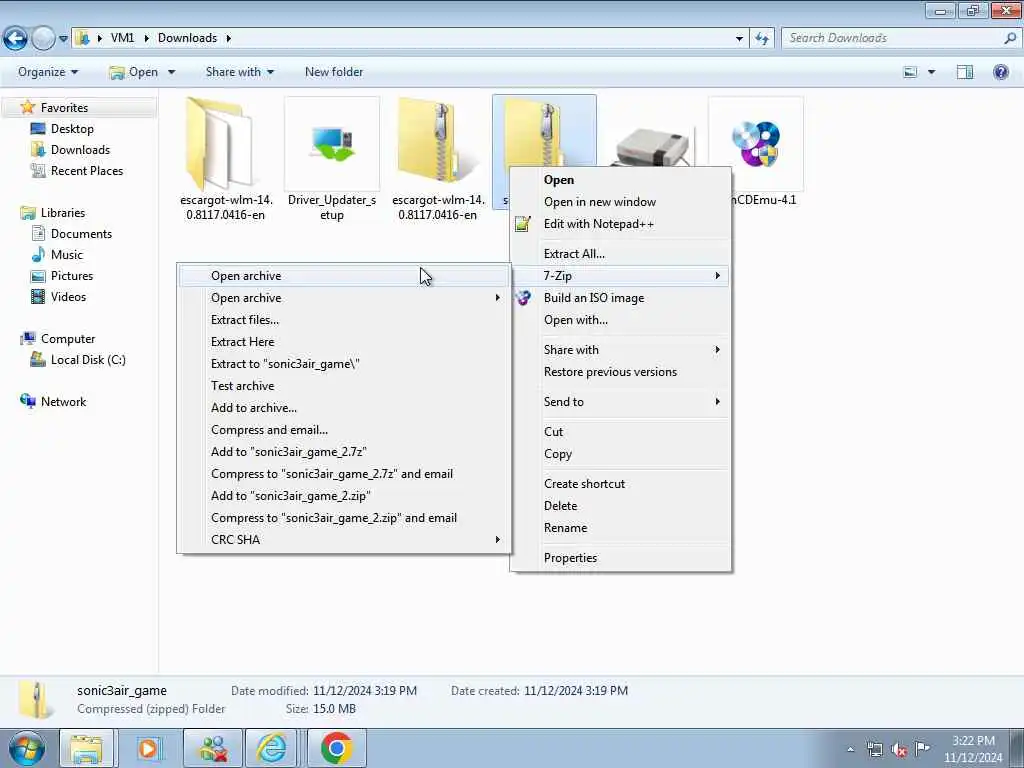Screen dimensions: 1024x768
Task: Open the Help question mark button
Action: [x=1000, y=72]
